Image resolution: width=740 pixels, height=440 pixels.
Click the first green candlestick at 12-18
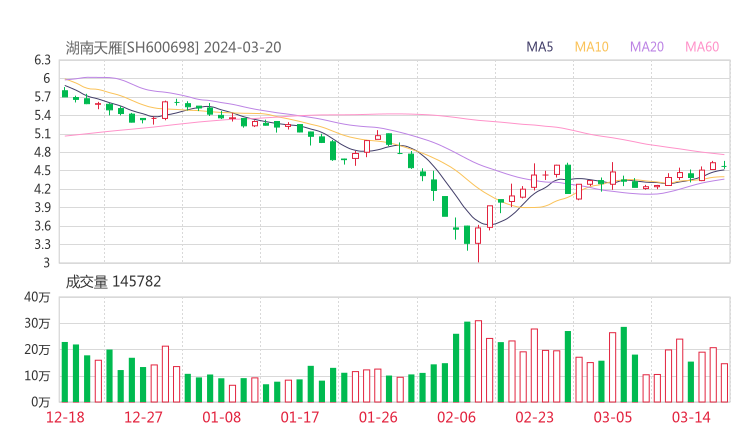click(65, 93)
